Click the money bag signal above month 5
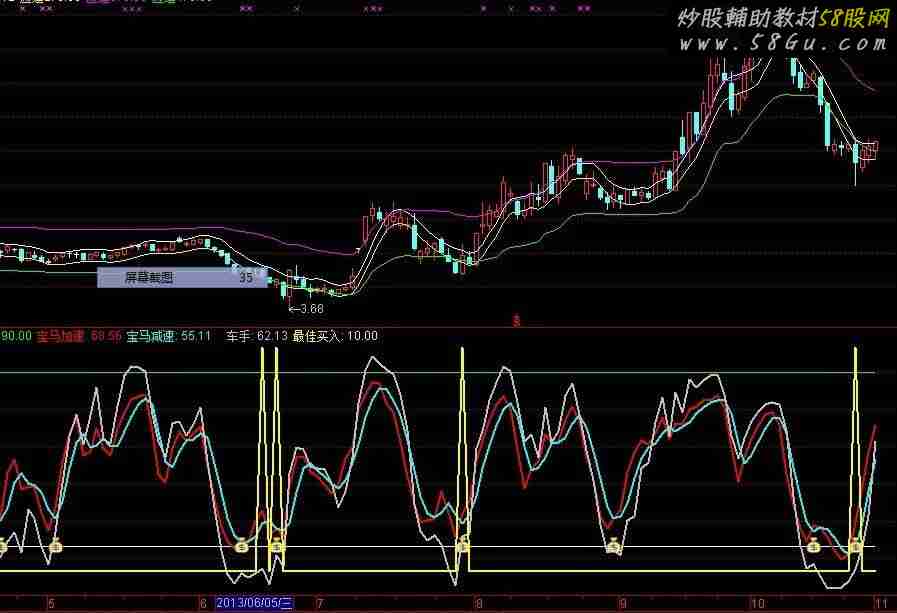Viewport: 897px width, 613px height. (x=56, y=546)
